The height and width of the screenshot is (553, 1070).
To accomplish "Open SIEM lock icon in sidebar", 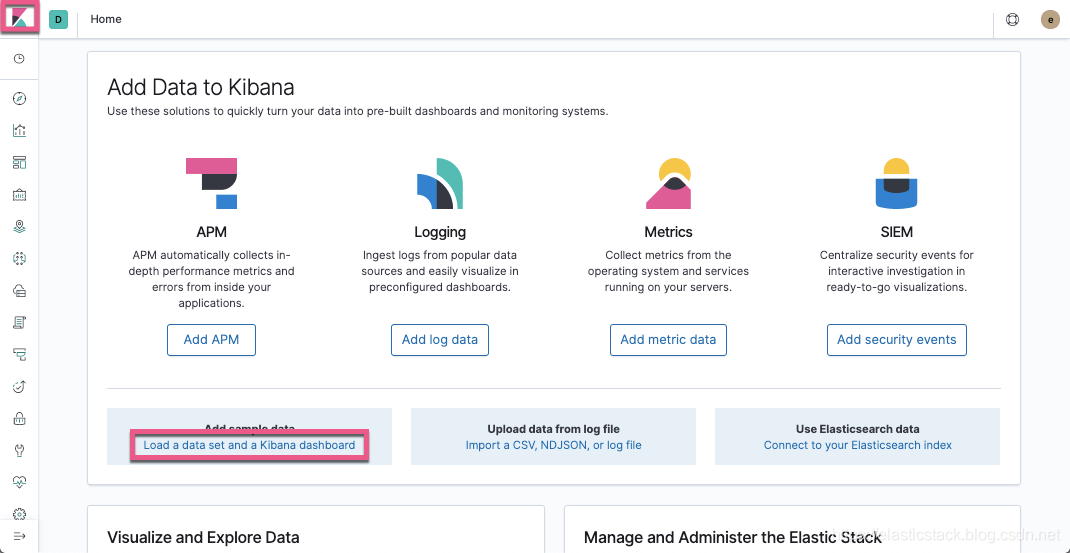I will [x=19, y=418].
